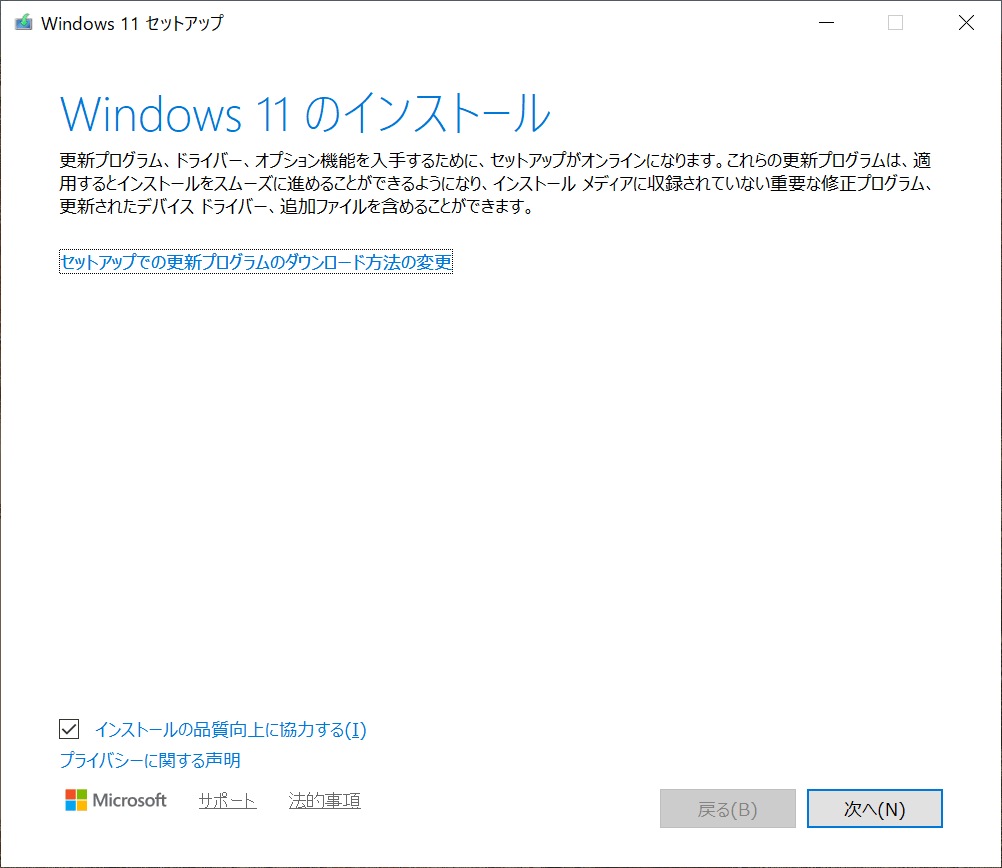The image size is (1002, 868).
Task: Click the Microsoft wordmark text
Action: (130, 800)
